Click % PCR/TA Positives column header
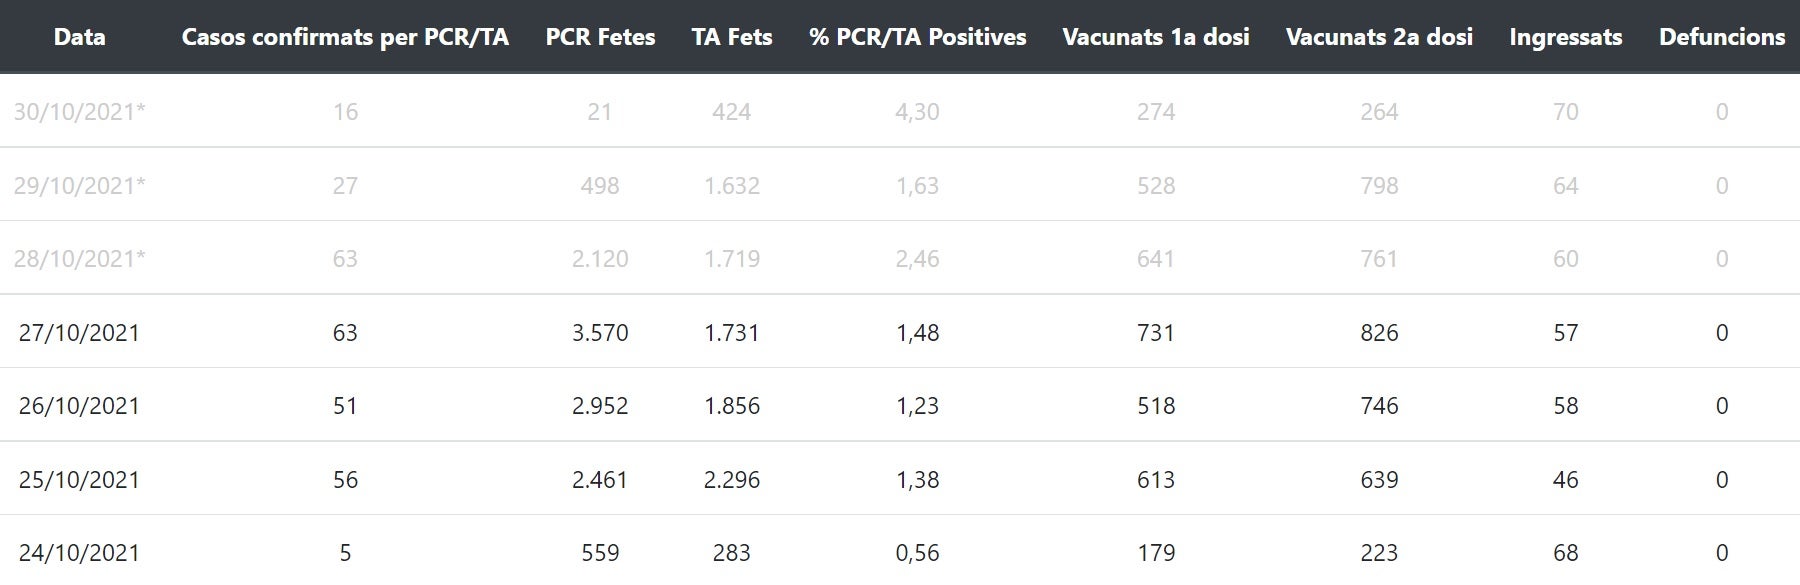 [917, 37]
